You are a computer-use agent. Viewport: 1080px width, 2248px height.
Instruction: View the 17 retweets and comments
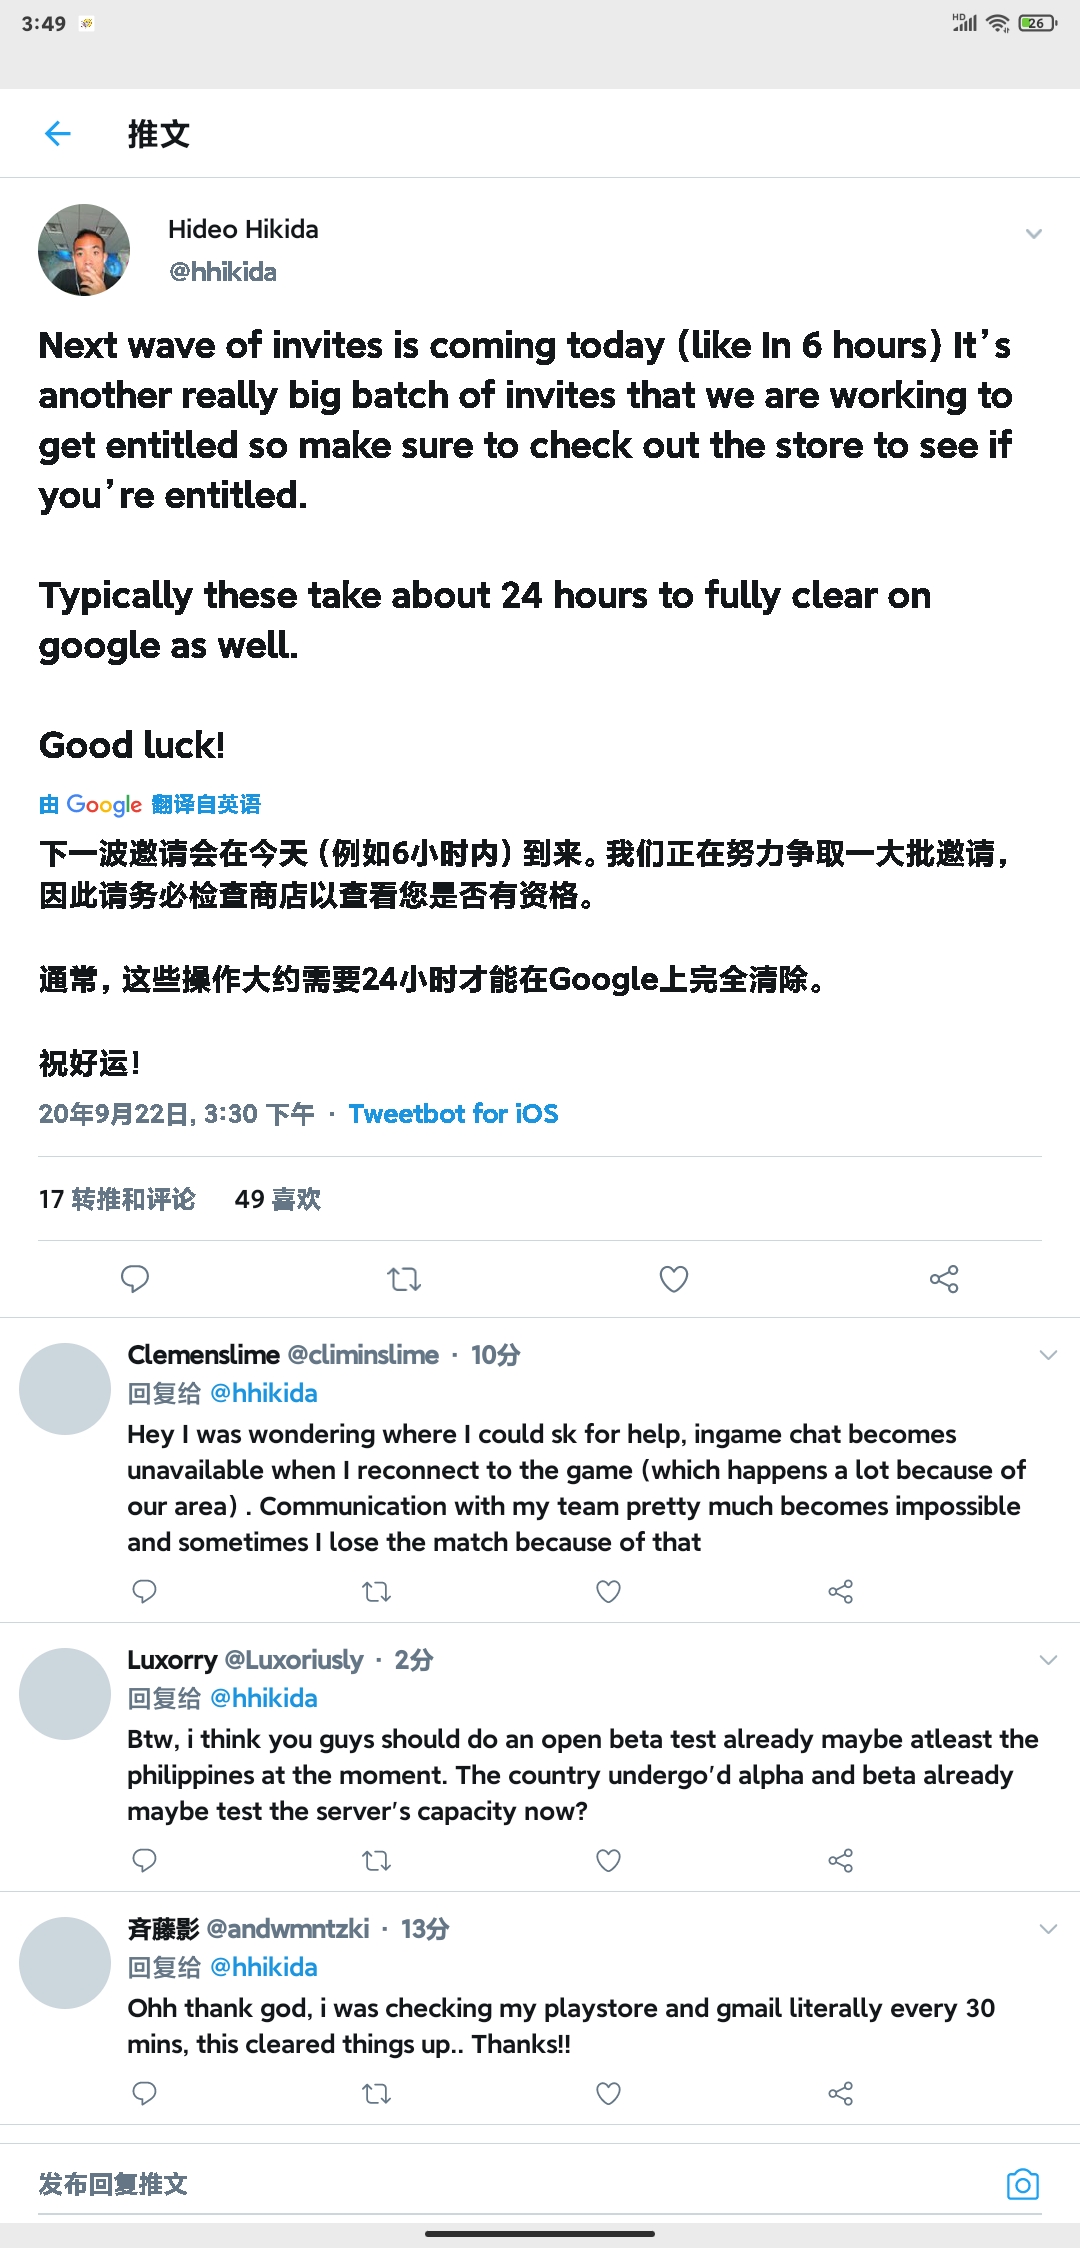coord(117,1199)
